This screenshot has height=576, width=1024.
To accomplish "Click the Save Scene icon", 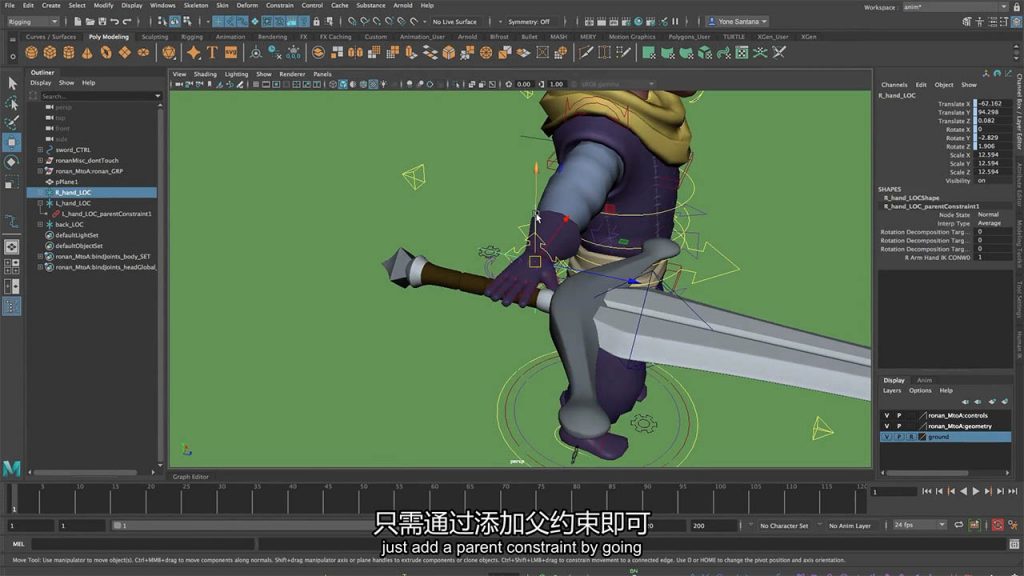I will click(x=102, y=22).
